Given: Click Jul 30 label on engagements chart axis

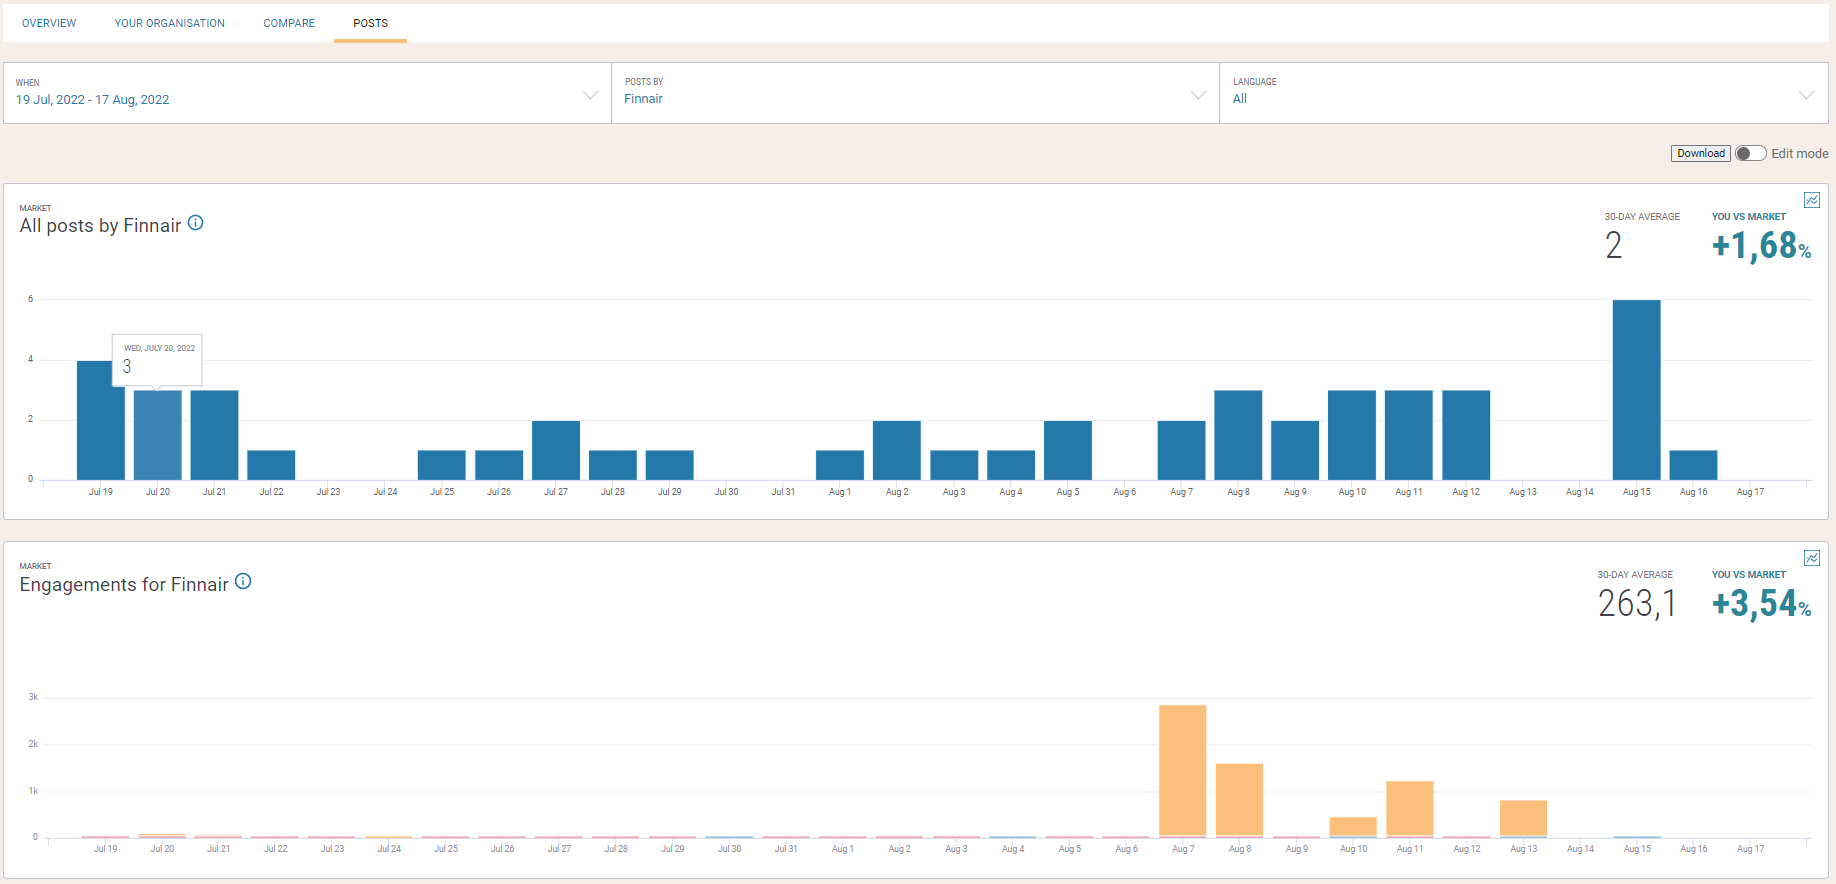Looking at the screenshot, I should click(729, 849).
